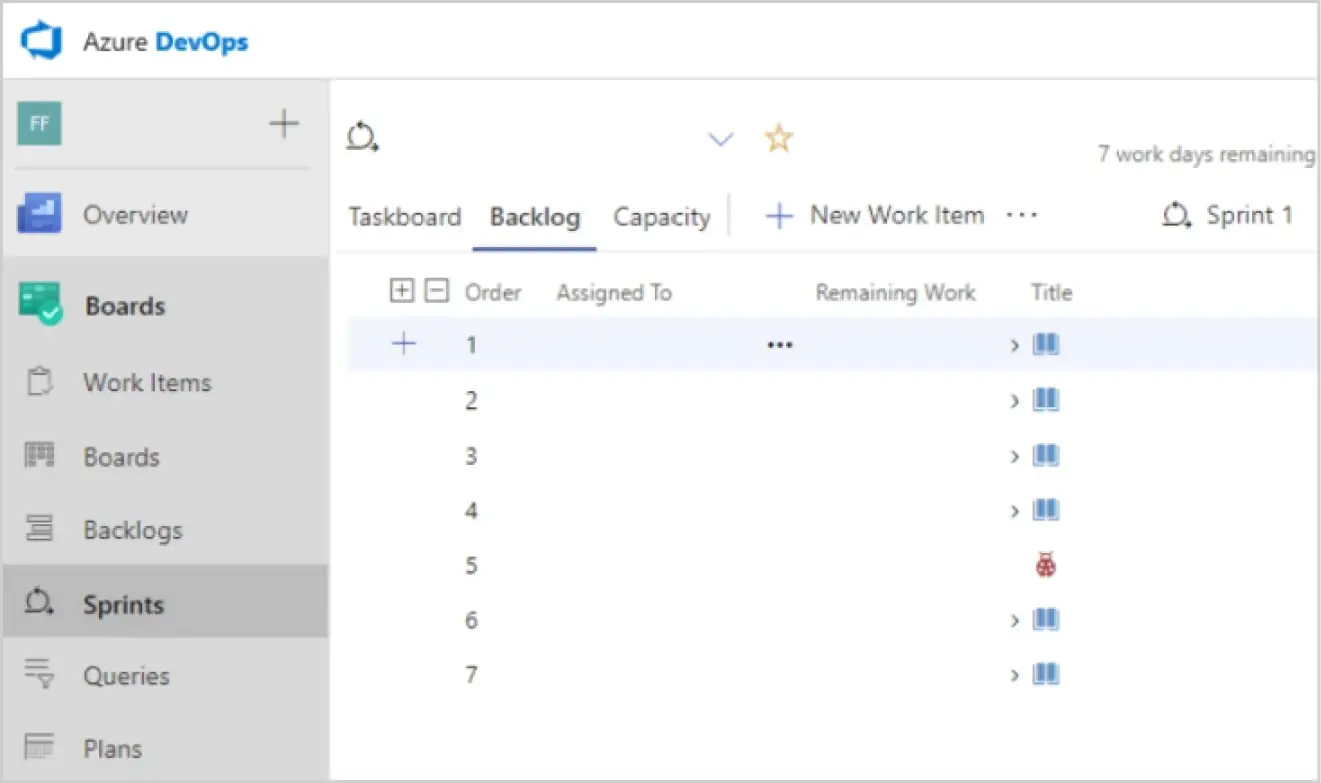Open the Work Items page
1321x783 pixels.
146,382
